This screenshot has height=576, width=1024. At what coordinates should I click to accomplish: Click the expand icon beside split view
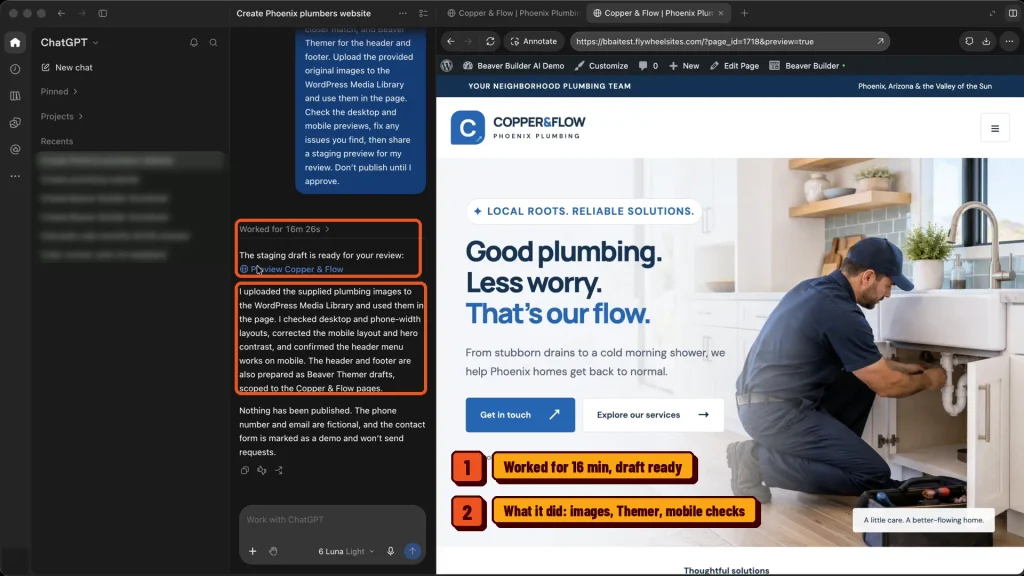(x=992, y=13)
